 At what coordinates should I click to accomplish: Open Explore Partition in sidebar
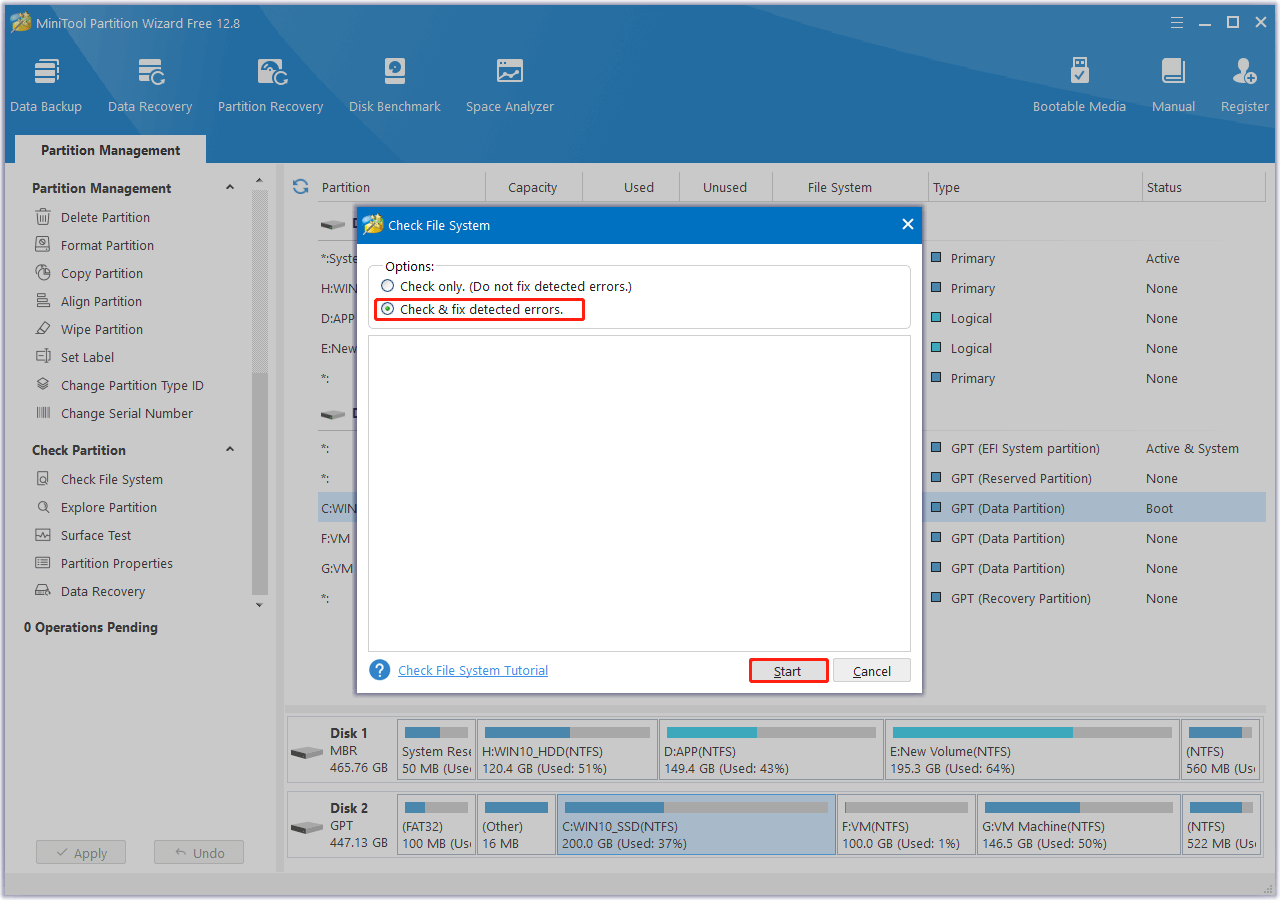point(109,507)
